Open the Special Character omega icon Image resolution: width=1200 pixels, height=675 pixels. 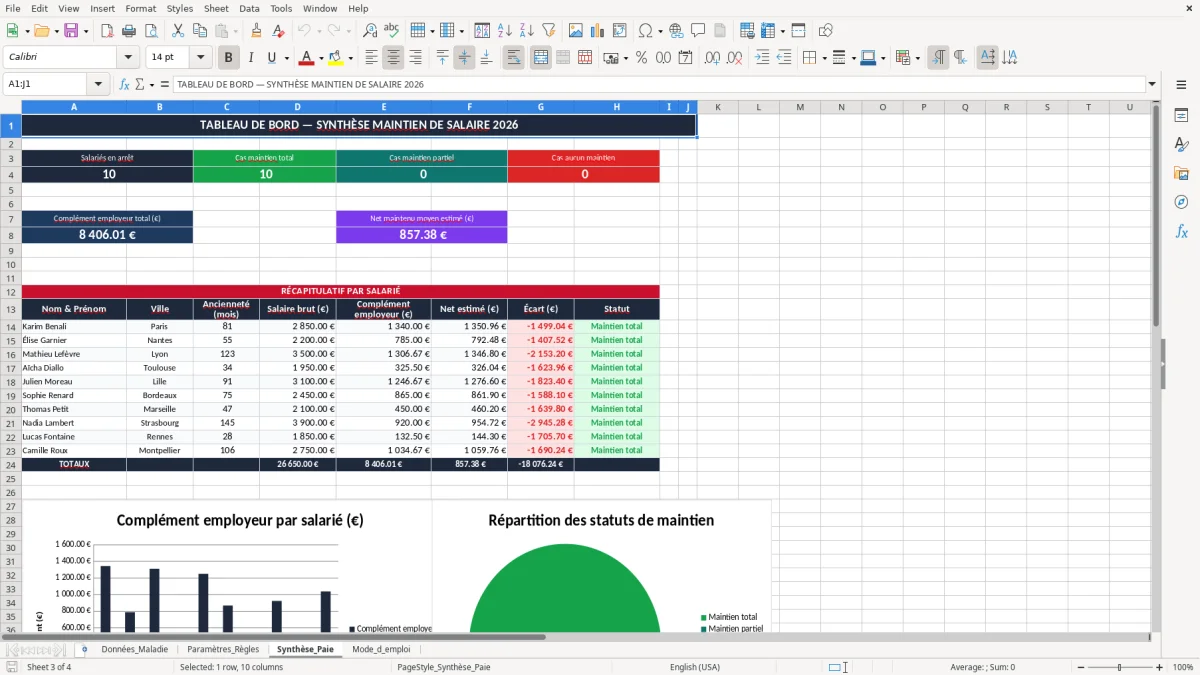click(645, 31)
